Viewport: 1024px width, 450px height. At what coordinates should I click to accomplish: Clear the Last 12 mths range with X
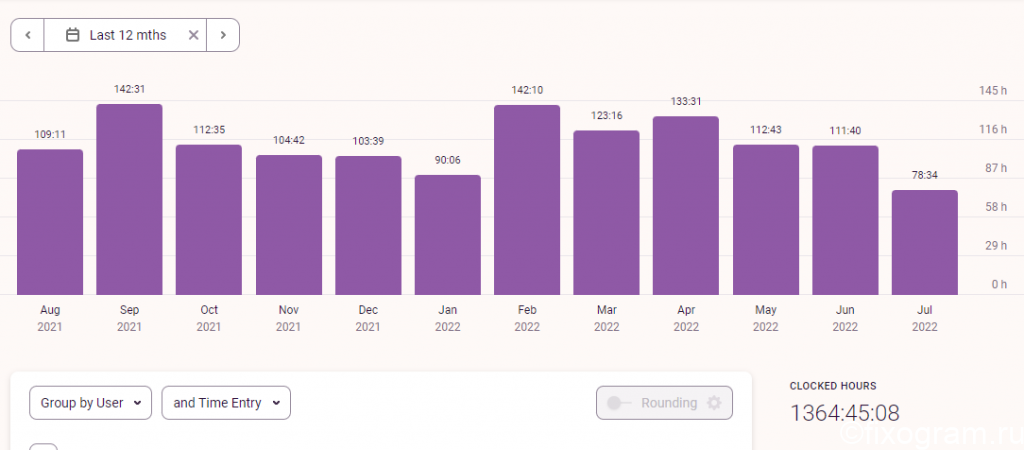click(193, 35)
